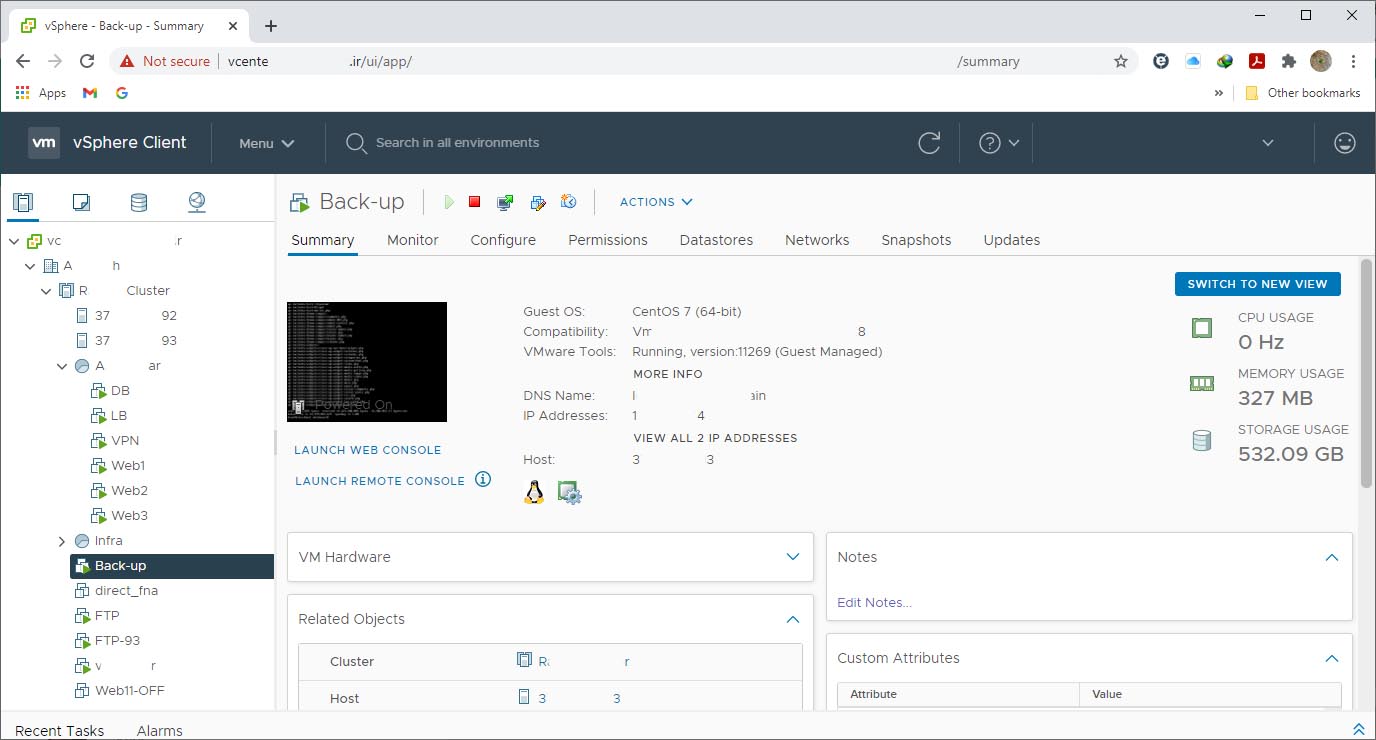1376x740 pixels.
Task: Click remote console info icon
Action: pos(483,479)
